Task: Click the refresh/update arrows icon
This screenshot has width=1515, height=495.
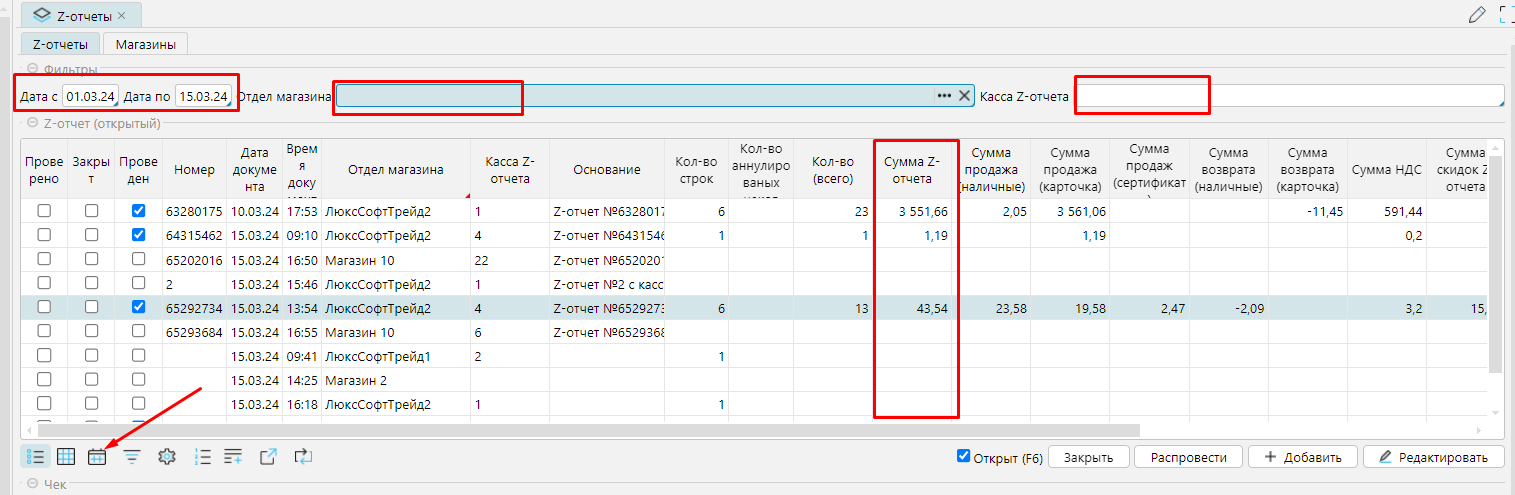Action: click(303, 457)
